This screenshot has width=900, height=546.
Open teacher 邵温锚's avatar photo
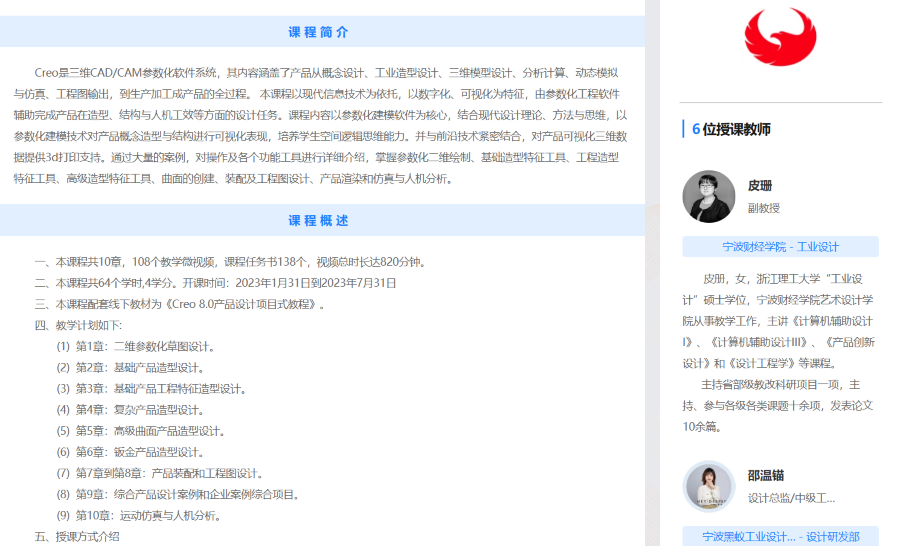pyautogui.click(x=708, y=486)
